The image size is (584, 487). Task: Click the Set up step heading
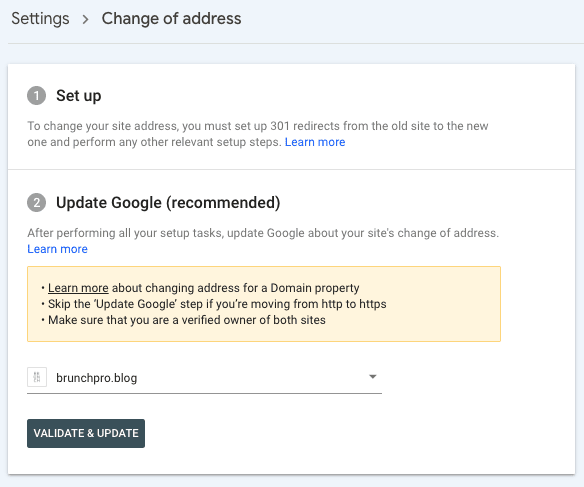click(79, 96)
